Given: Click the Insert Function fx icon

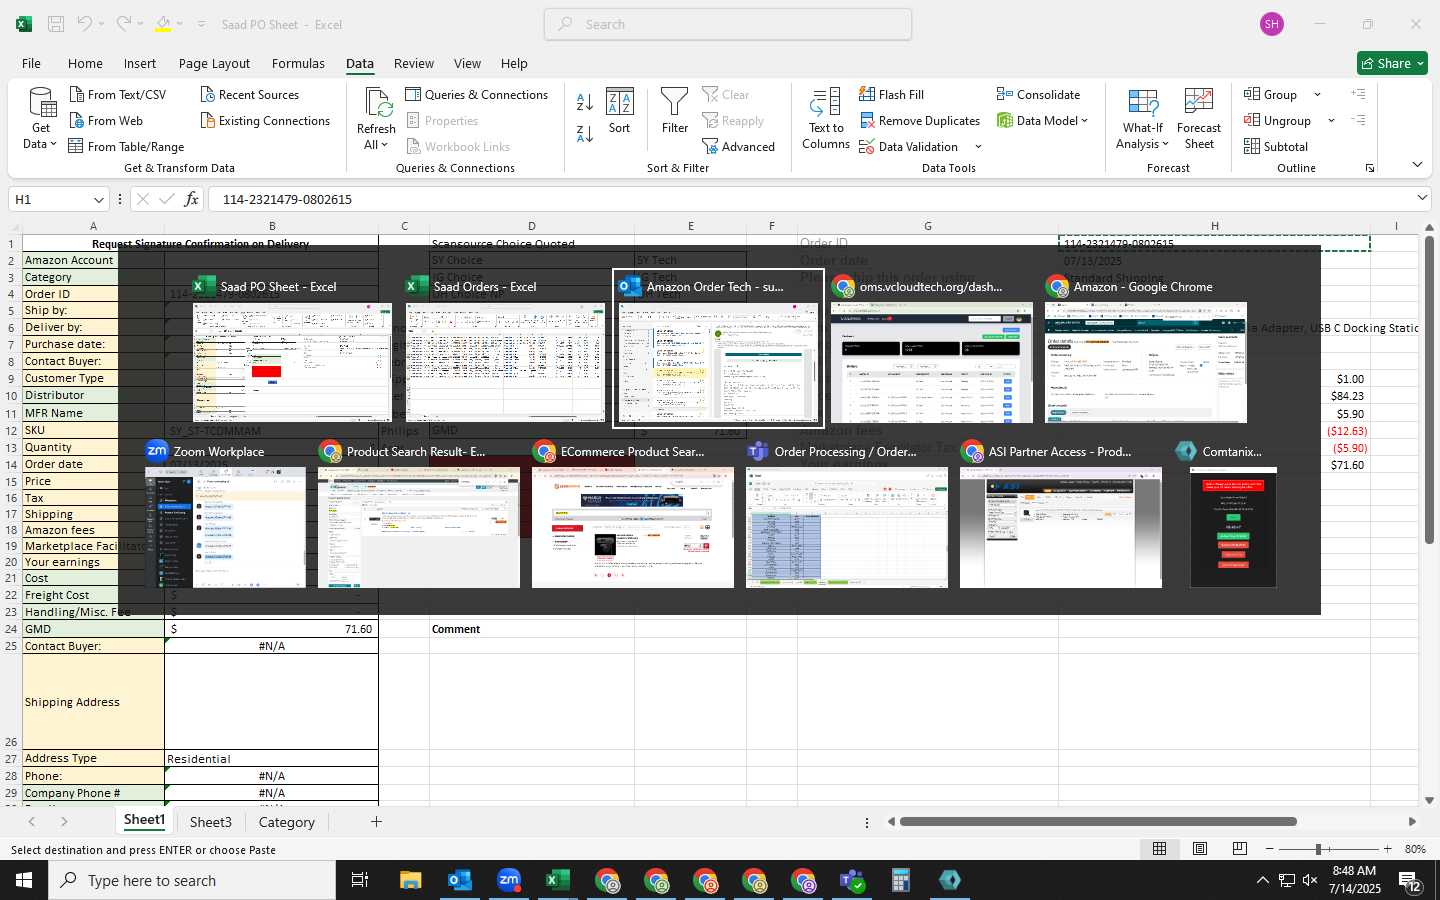Looking at the screenshot, I should [x=191, y=199].
